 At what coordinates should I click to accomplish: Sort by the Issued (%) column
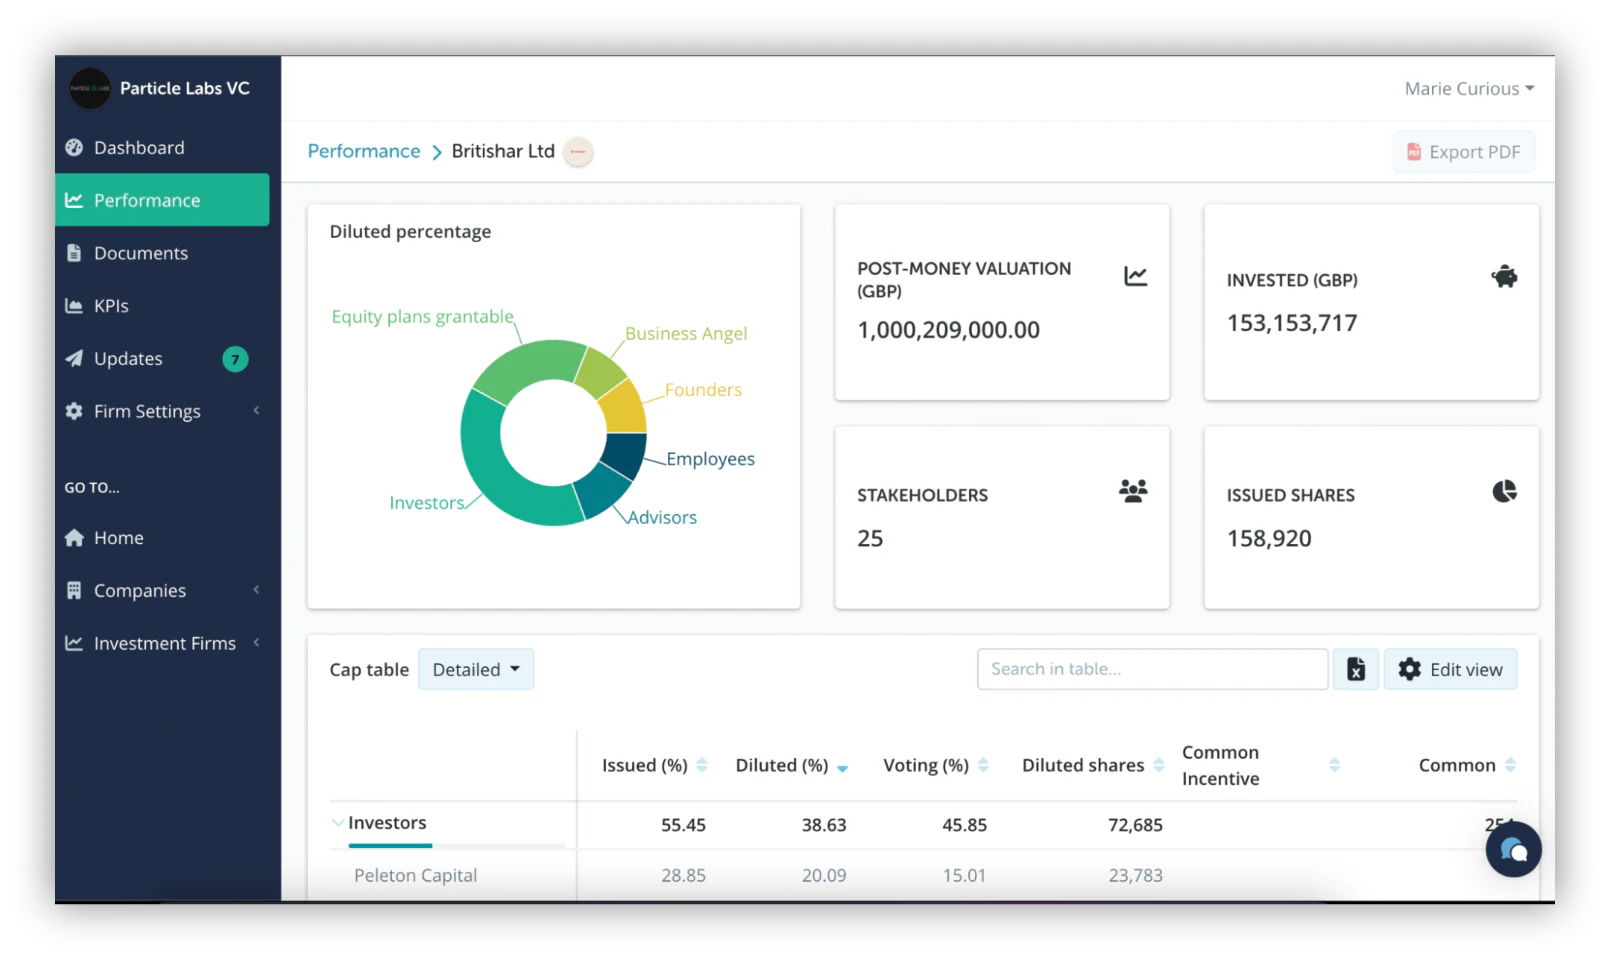(702, 765)
